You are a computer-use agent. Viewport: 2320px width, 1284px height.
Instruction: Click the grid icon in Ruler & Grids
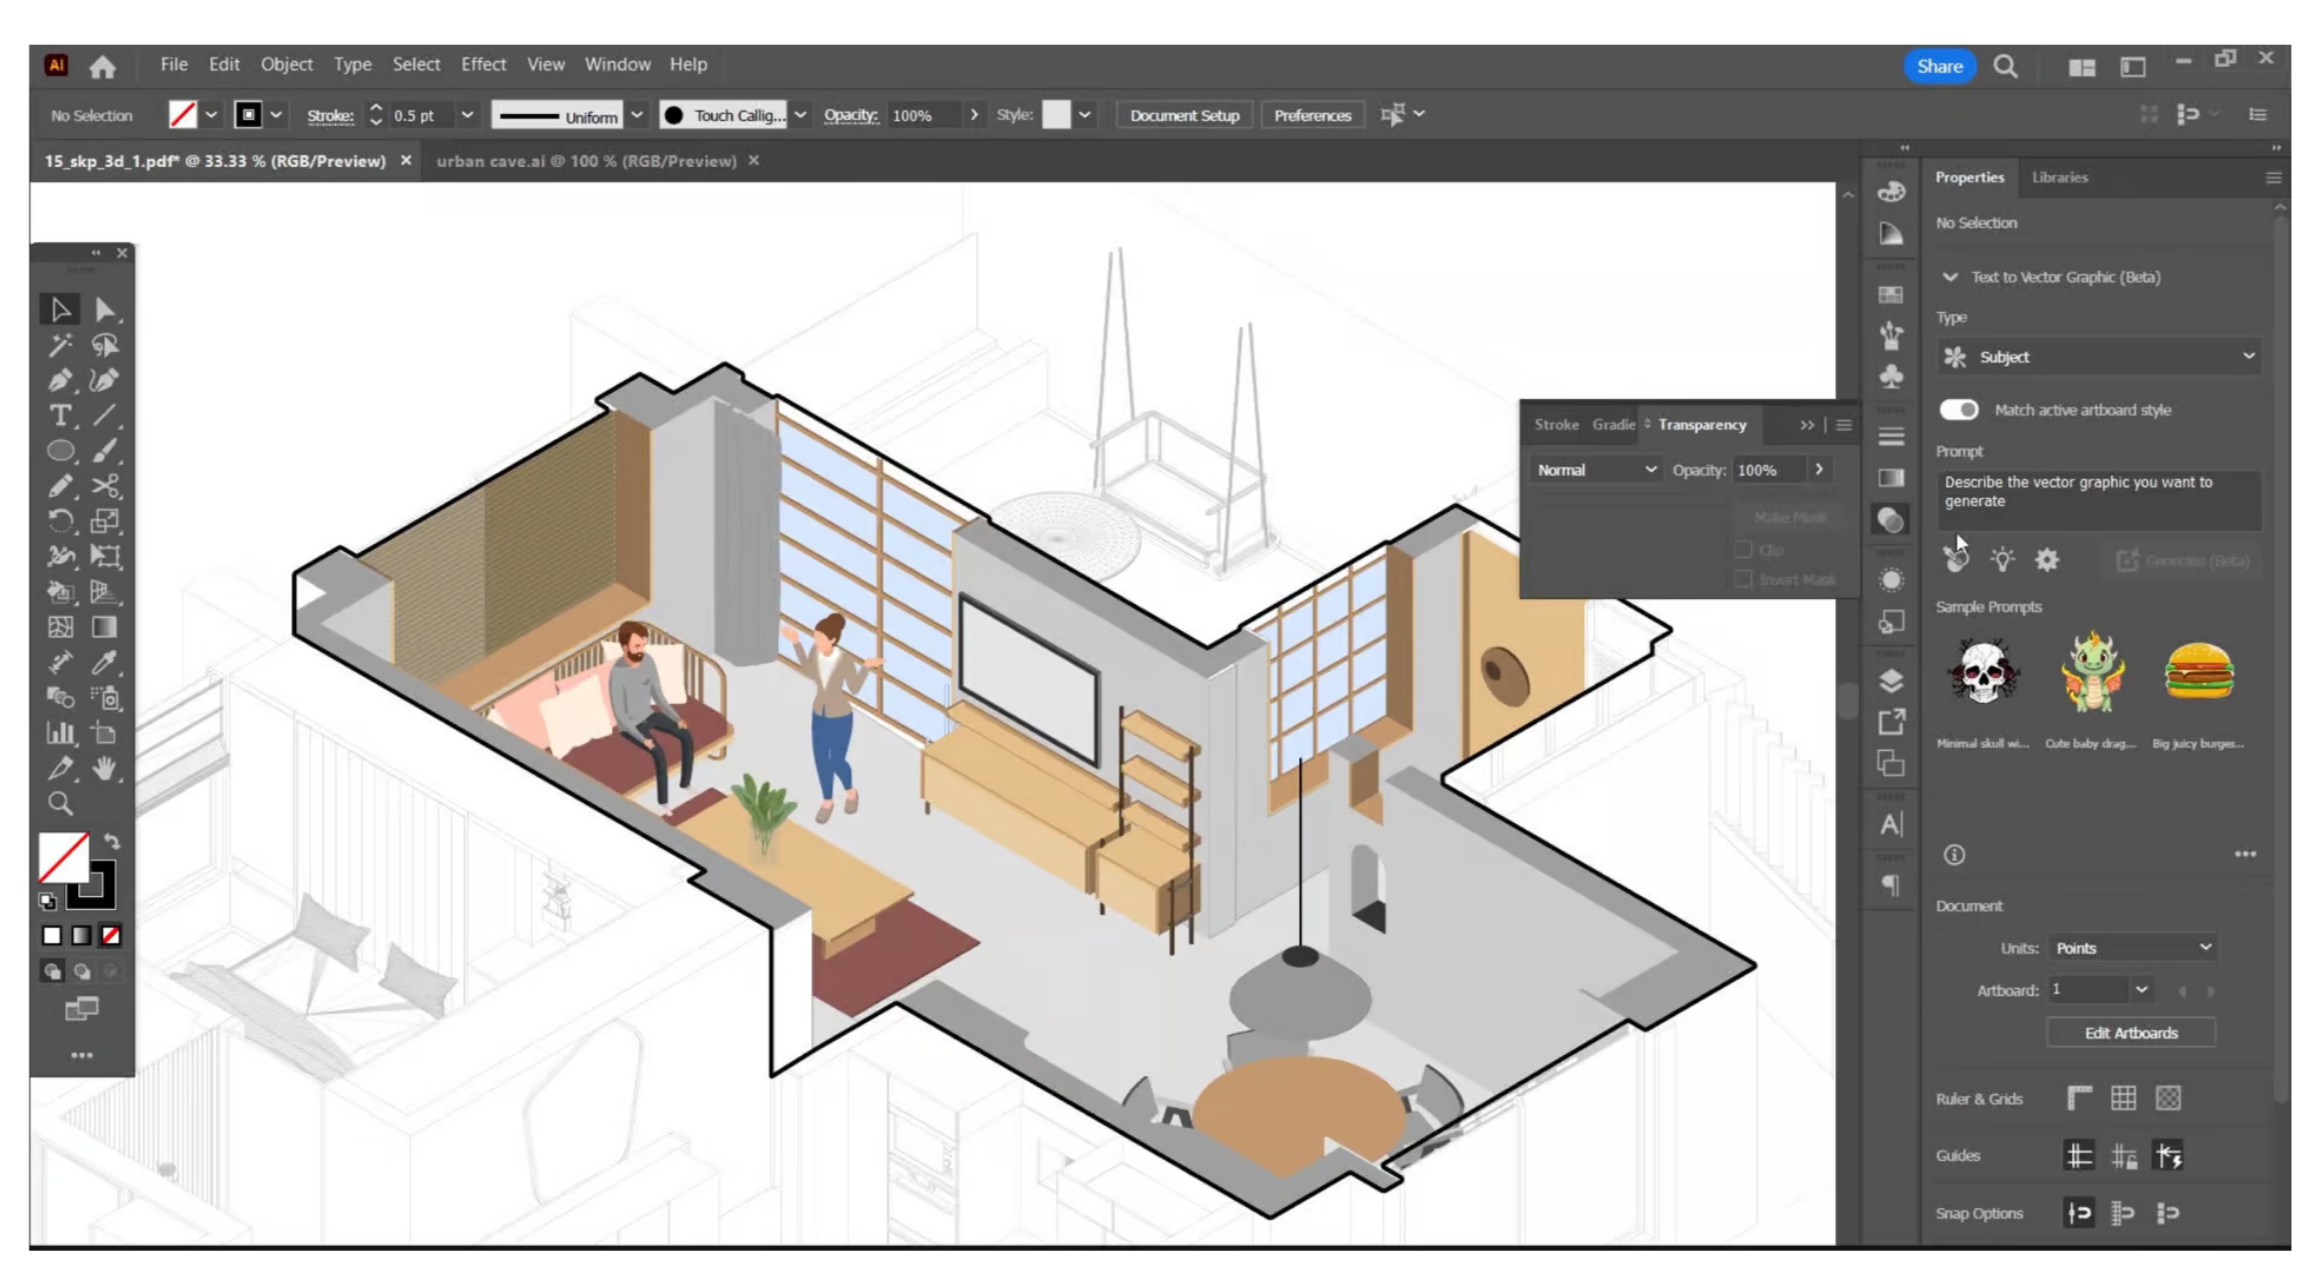[2123, 1098]
